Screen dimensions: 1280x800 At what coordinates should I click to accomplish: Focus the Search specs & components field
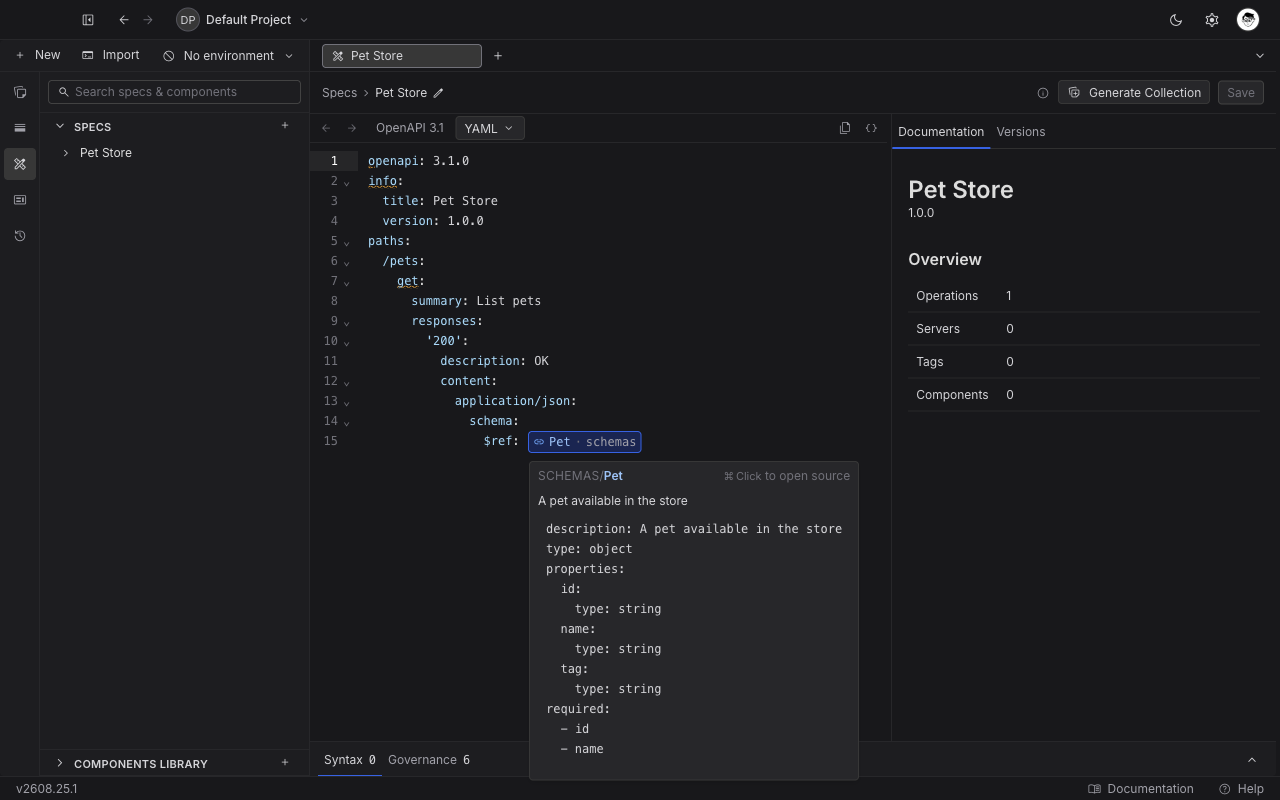174,92
